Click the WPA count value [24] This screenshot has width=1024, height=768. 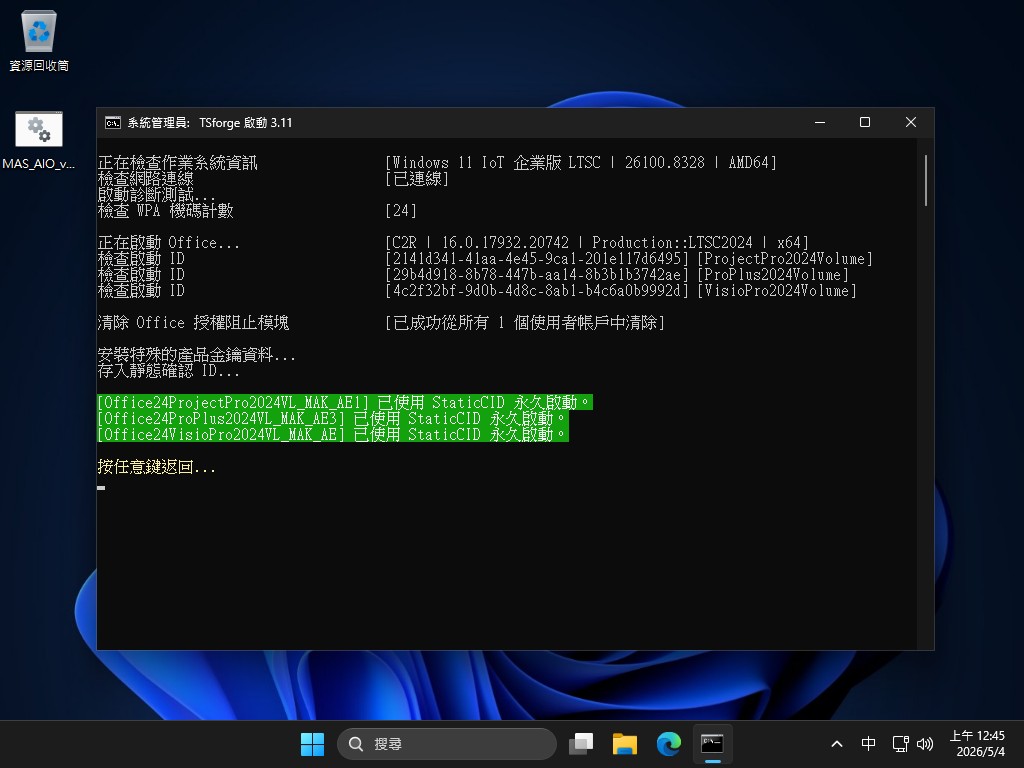(401, 210)
